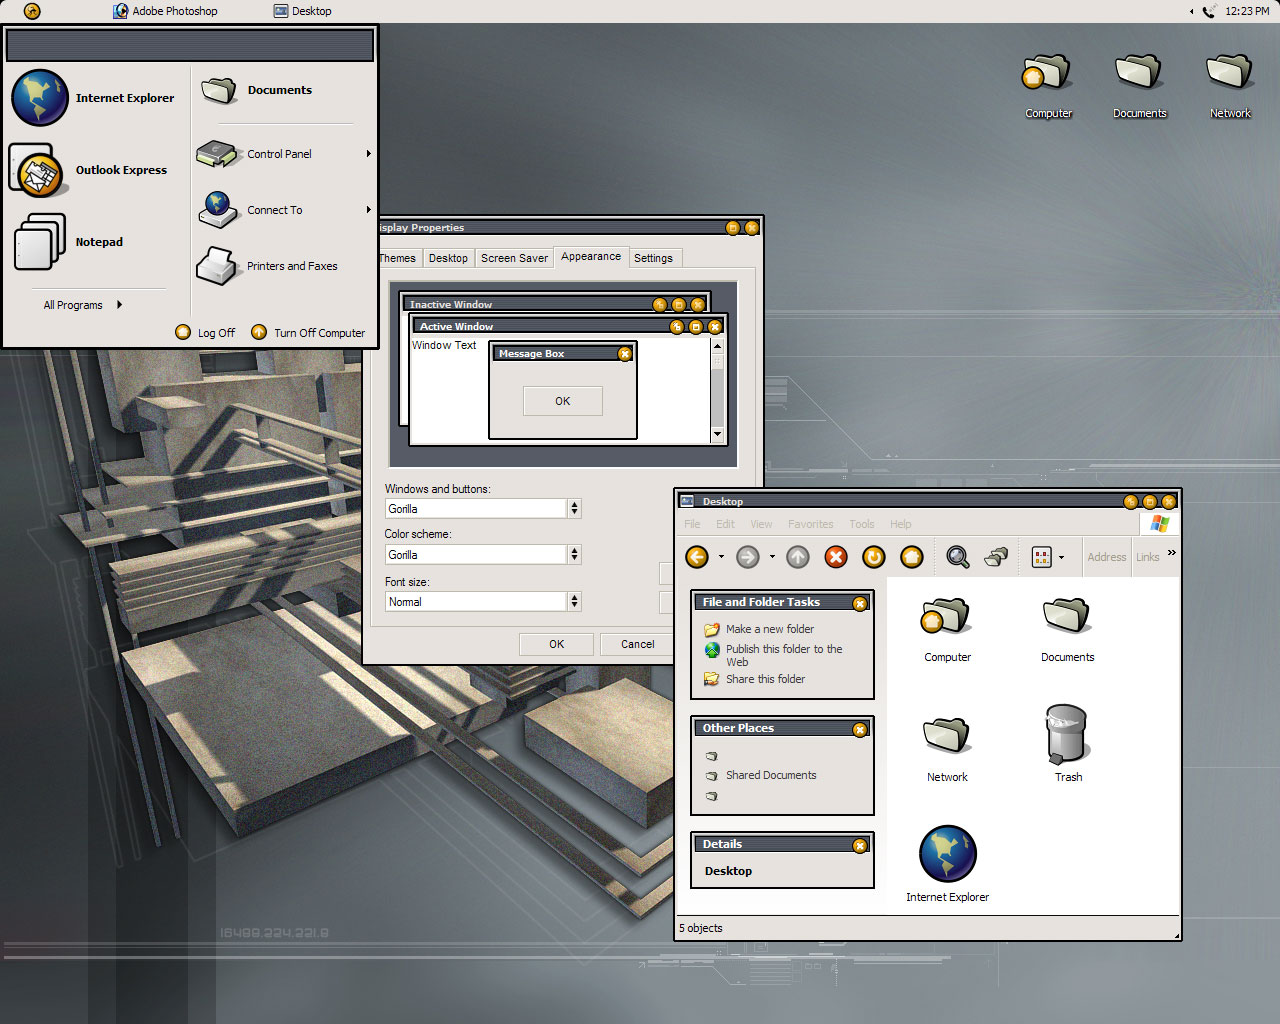Click Cancel in Display Properties dialog
The height and width of the screenshot is (1024, 1280).
pos(637,644)
